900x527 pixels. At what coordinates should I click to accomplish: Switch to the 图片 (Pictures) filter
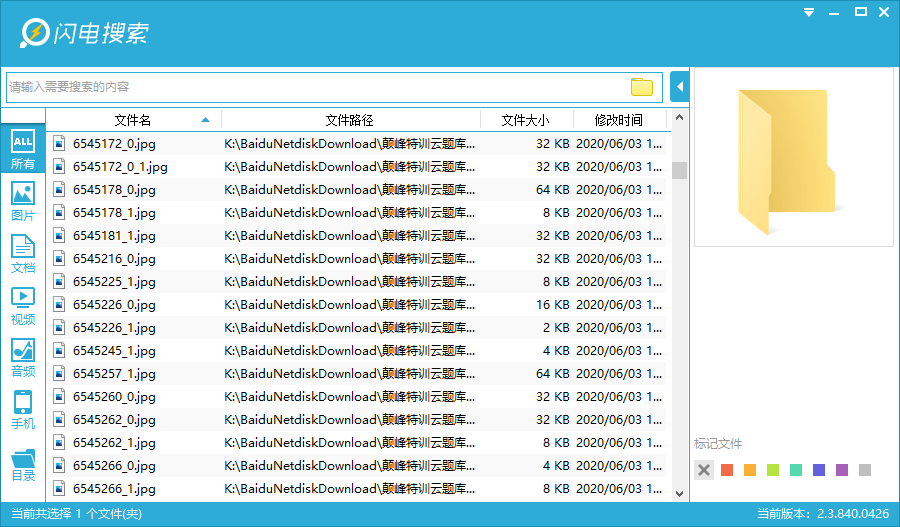22,201
